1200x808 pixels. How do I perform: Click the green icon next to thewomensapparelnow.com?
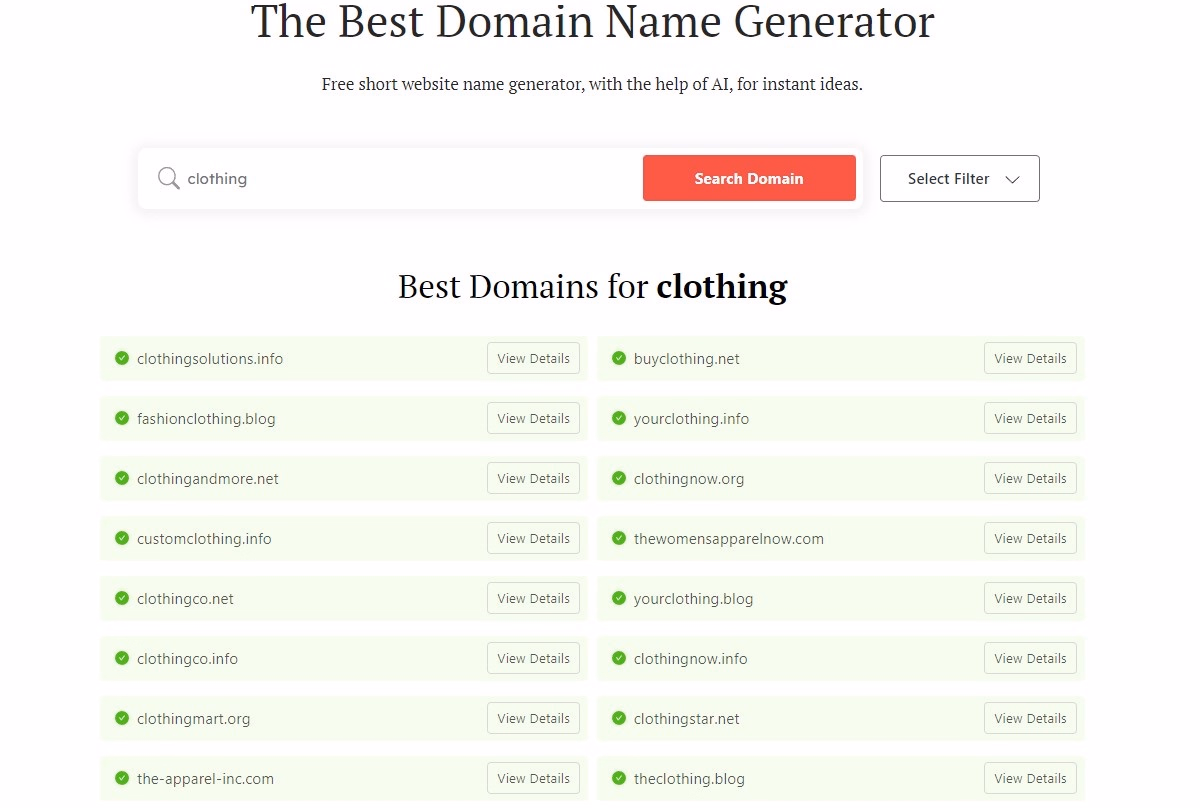pyautogui.click(x=618, y=538)
